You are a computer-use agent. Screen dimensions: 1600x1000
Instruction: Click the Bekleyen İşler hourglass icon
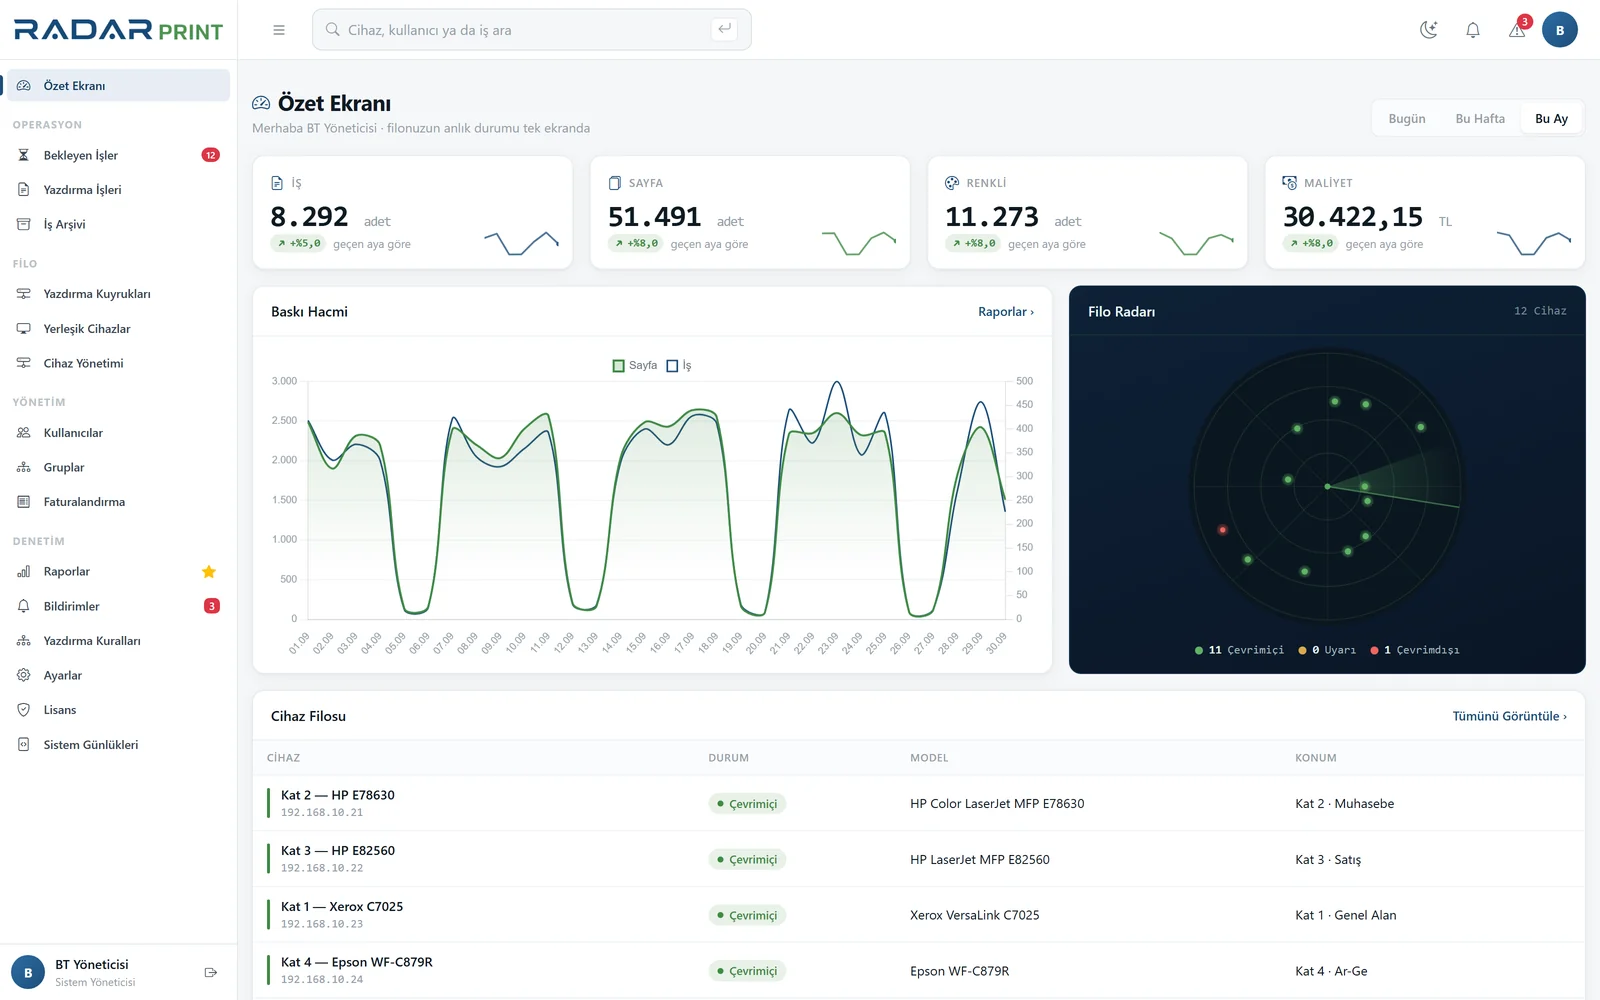tap(24, 155)
